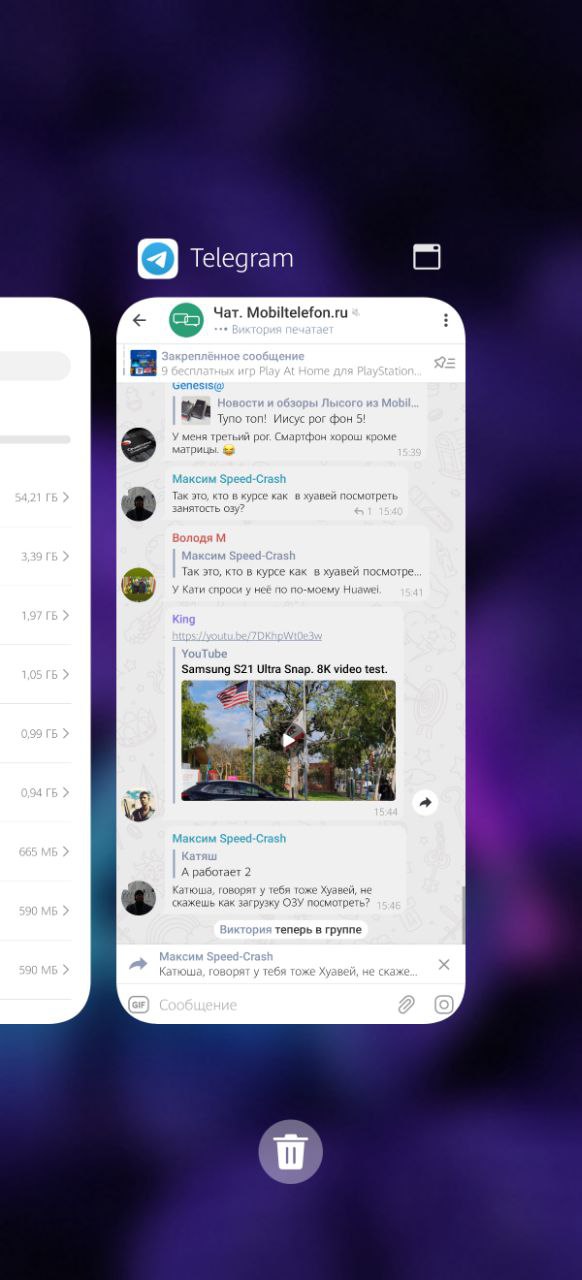Close the reply preview with X
The height and width of the screenshot is (1280, 582).
444,965
